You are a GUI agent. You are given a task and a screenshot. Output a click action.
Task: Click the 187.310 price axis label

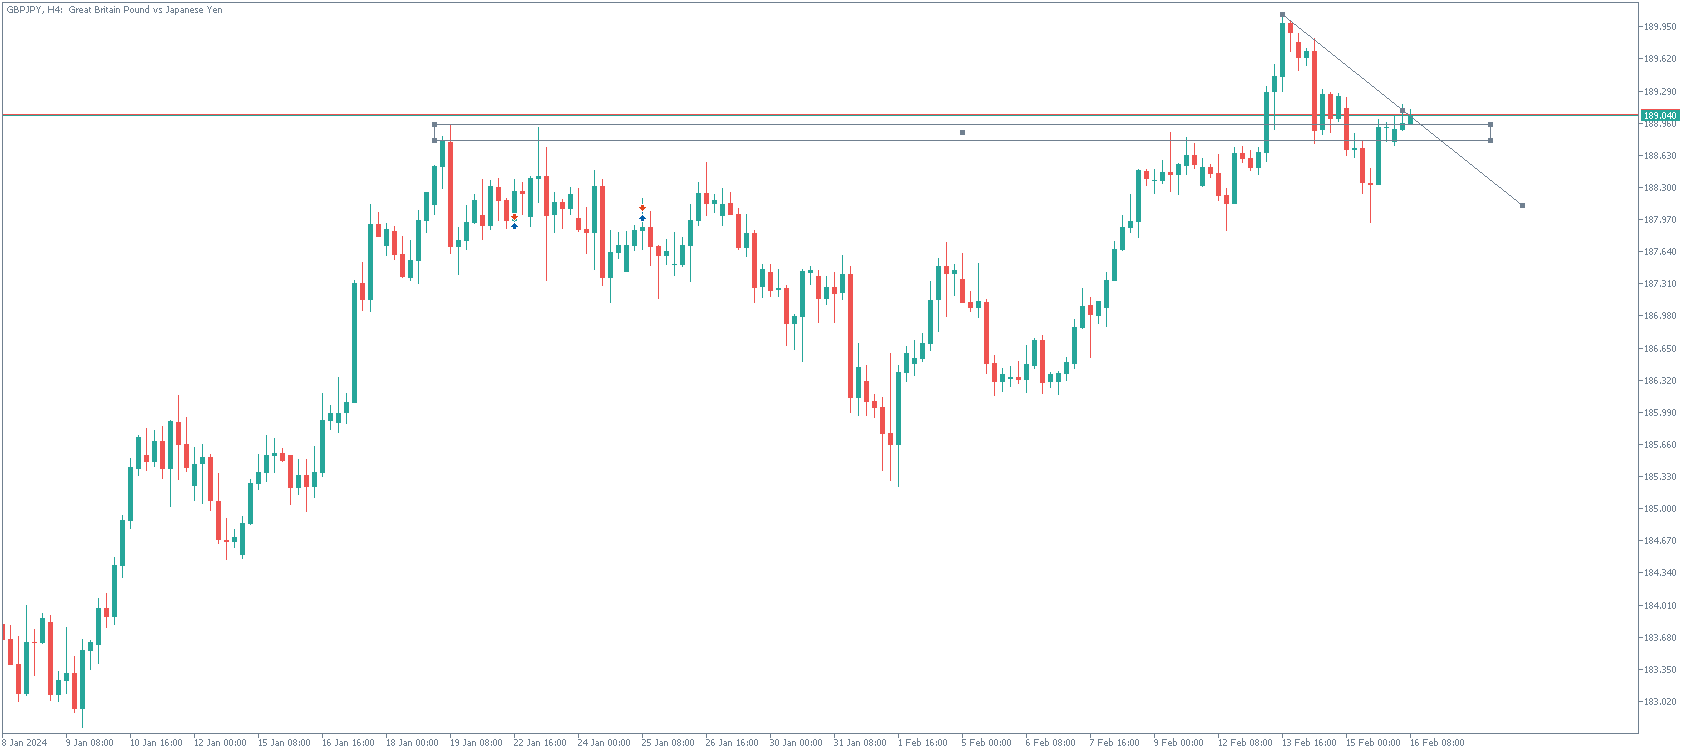1660,284
